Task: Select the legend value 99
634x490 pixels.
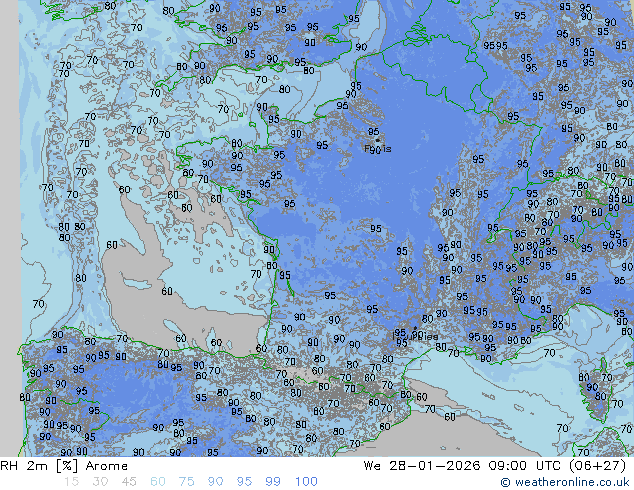Action: tap(273, 482)
